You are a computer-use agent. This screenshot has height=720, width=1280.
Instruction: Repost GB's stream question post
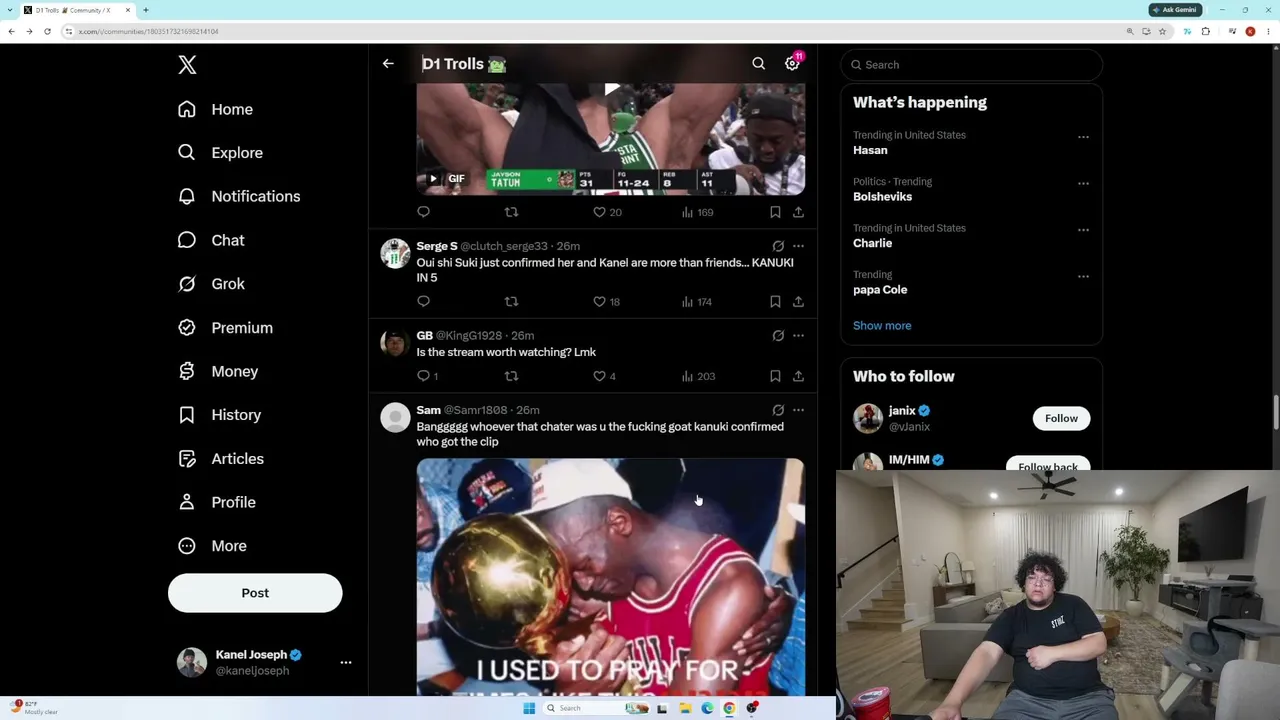click(511, 376)
